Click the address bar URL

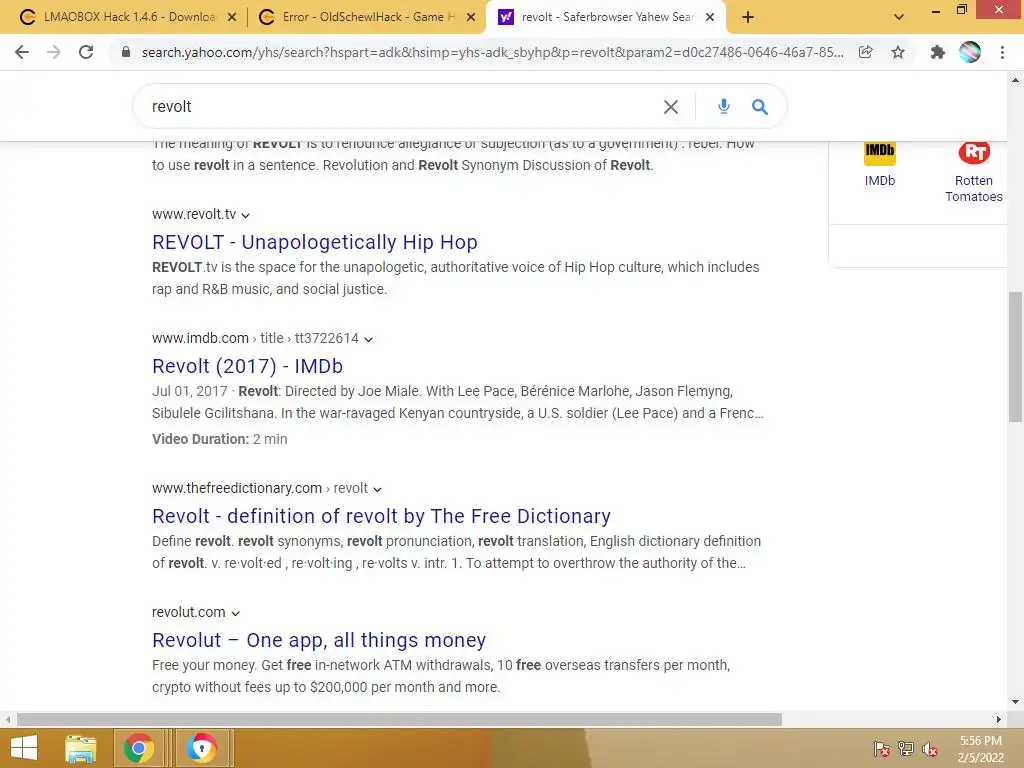pyautogui.click(x=492, y=52)
